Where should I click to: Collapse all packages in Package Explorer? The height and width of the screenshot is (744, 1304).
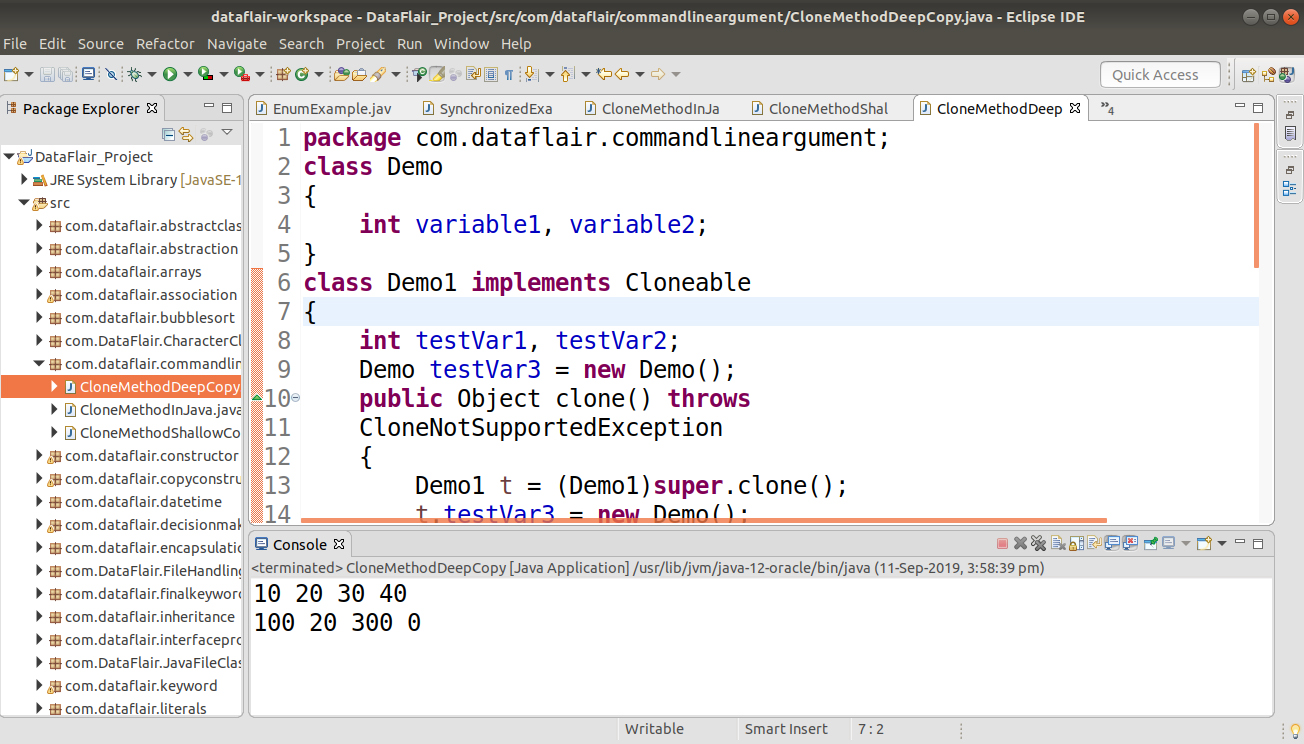(x=168, y=132)
